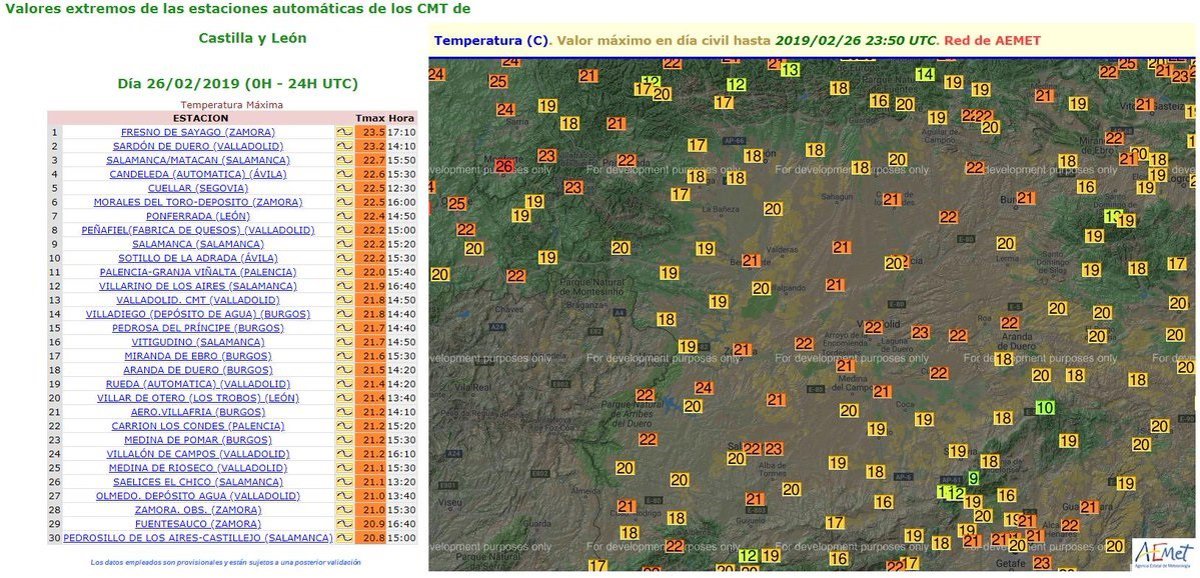This screenshot has width=1200, height=578.
Task: Select the green 10 temperature marker on the map
Action: pos(1045,407)
